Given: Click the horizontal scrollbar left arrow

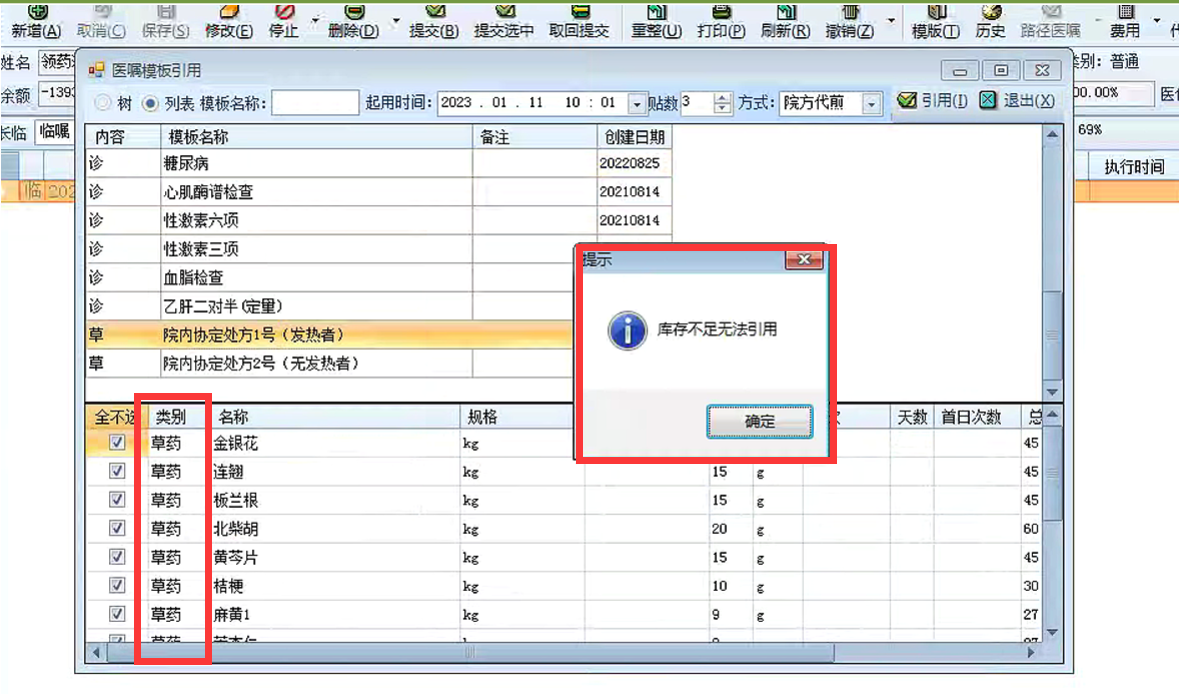Looking at the screenshot, I should click(95, 653).
